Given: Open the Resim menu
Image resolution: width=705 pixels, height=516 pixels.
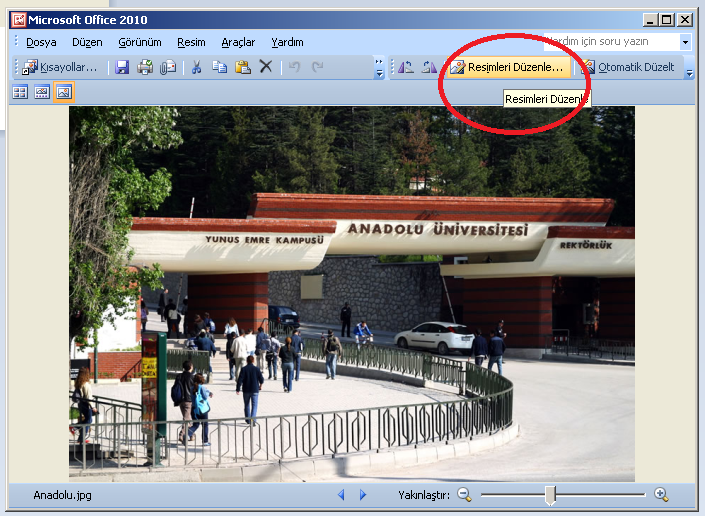Looking at the screenshot, I should tap(191, 42).
